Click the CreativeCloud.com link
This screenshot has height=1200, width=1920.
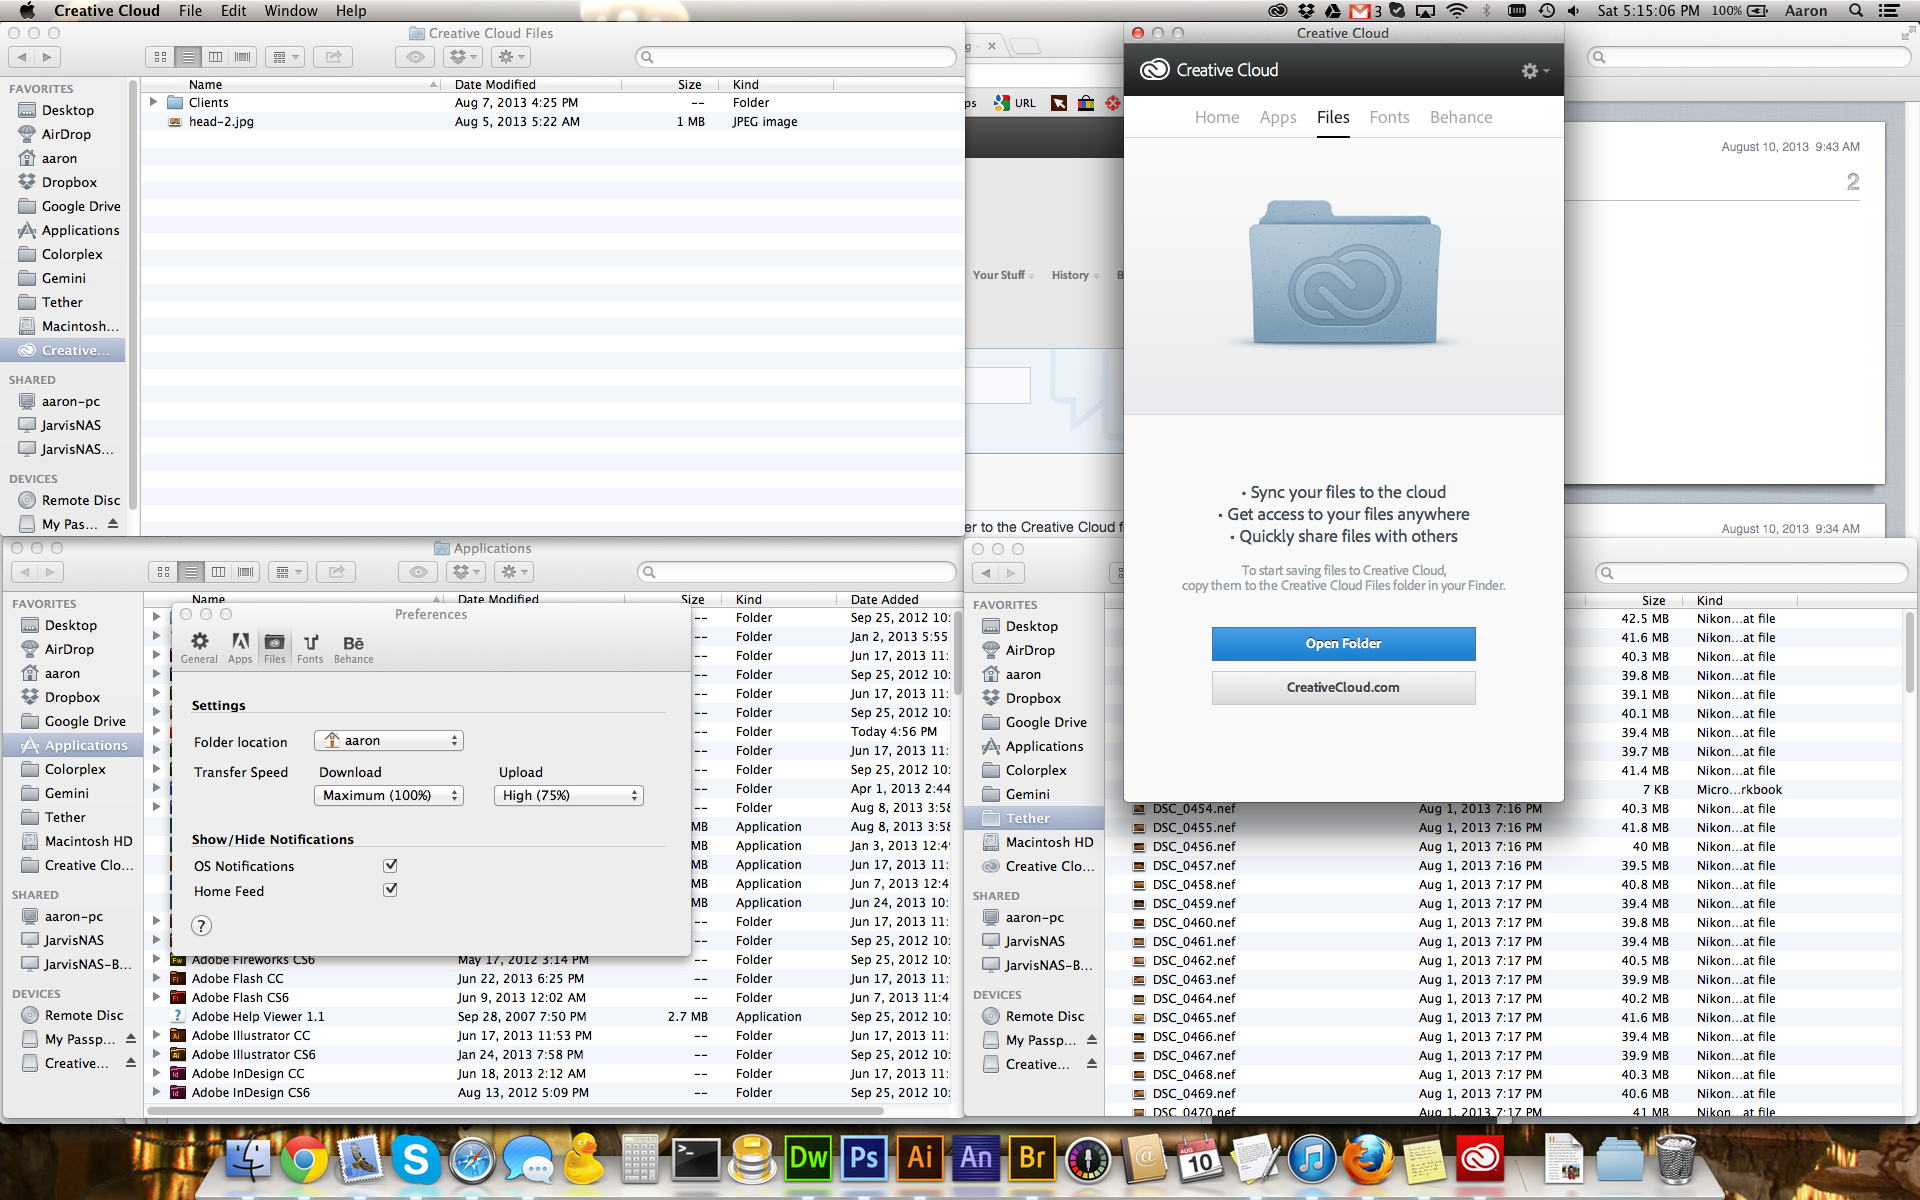click(1344, 688)
